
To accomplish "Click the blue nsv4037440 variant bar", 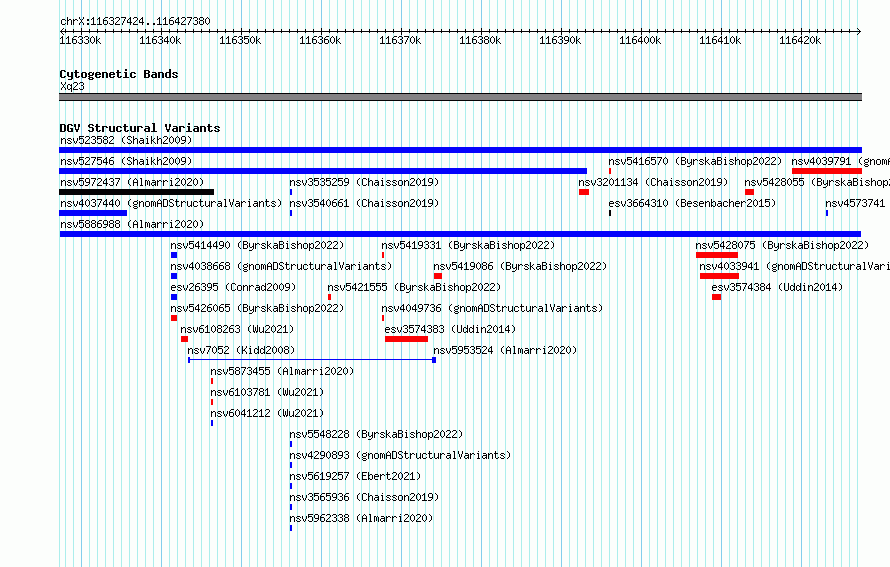I will 93,213.
